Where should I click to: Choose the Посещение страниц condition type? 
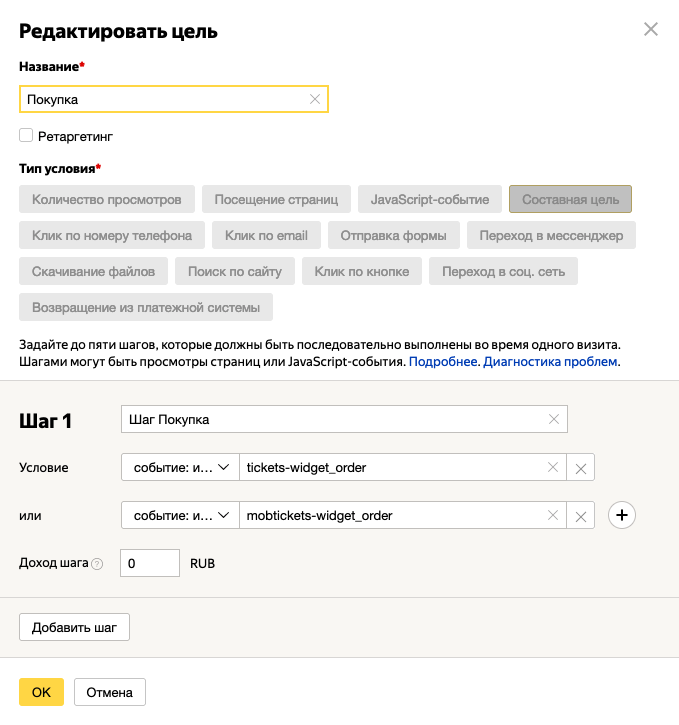click(276, 199)
